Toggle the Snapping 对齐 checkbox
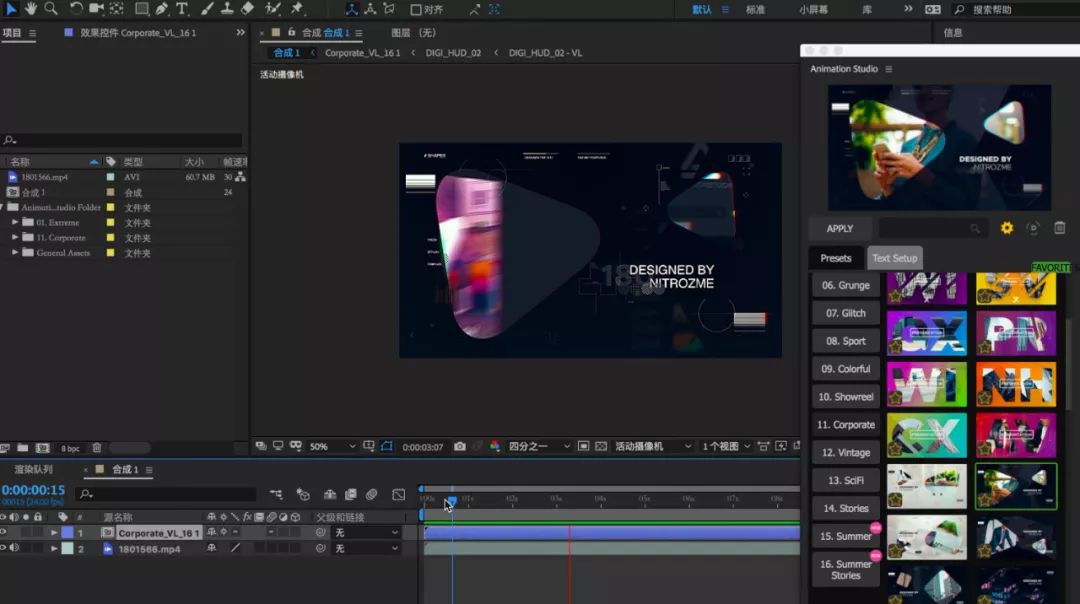The height and width of the screenshot is (604, 1080). (416, 10)
